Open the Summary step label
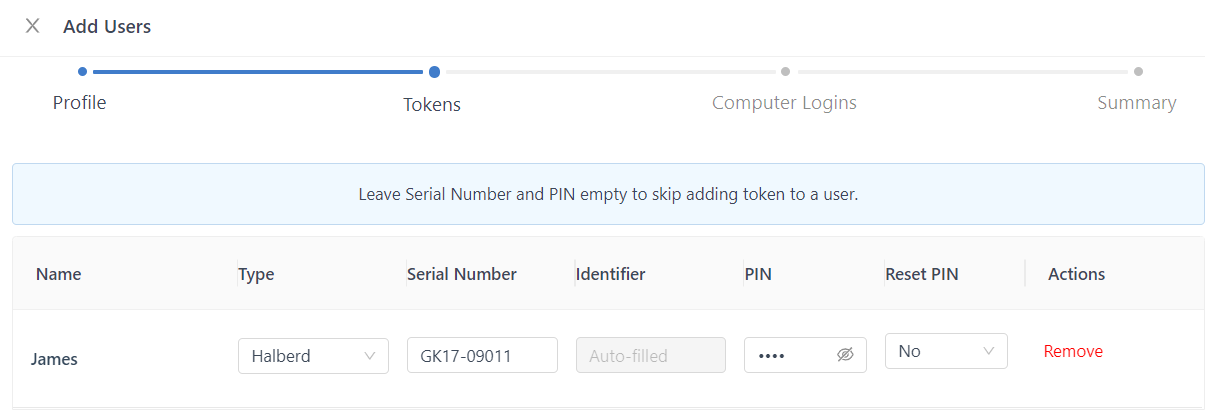Image resolution: width=1205 pixels, height=416 pixels. pyautogui.click(x=1136, y=103)
